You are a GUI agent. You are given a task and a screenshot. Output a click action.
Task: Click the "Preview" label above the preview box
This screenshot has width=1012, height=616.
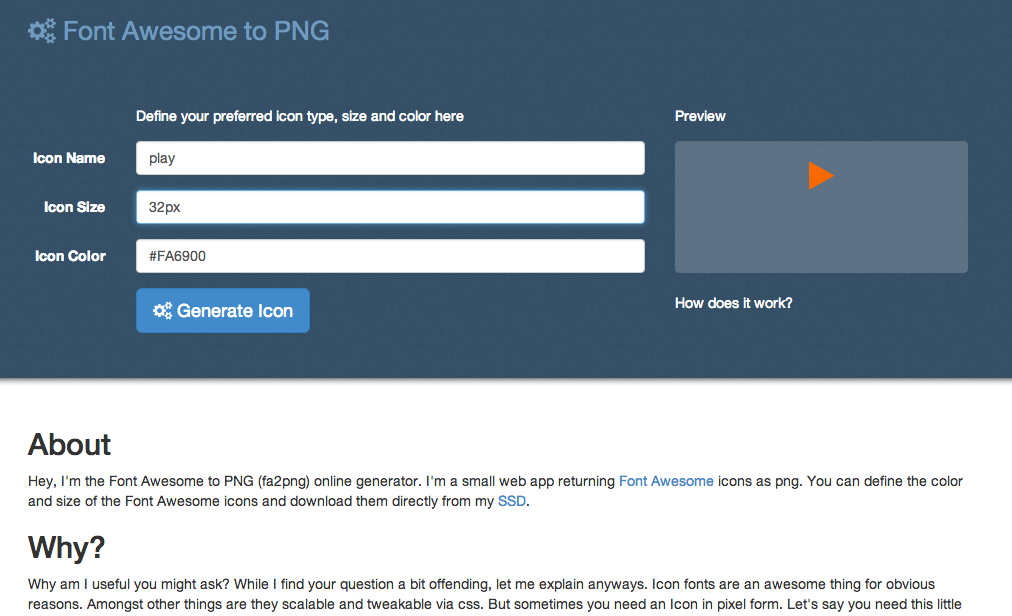click(700, 116)
